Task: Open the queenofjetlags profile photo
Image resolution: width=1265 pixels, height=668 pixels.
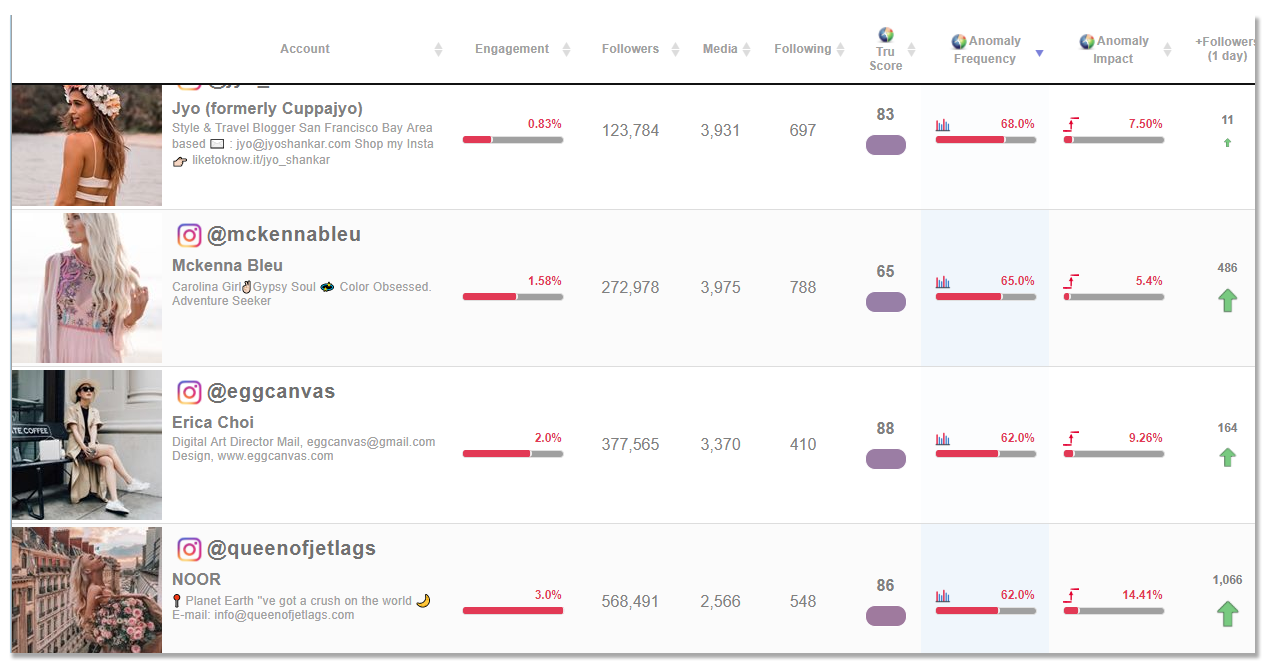Action: [x=87, y=590]
